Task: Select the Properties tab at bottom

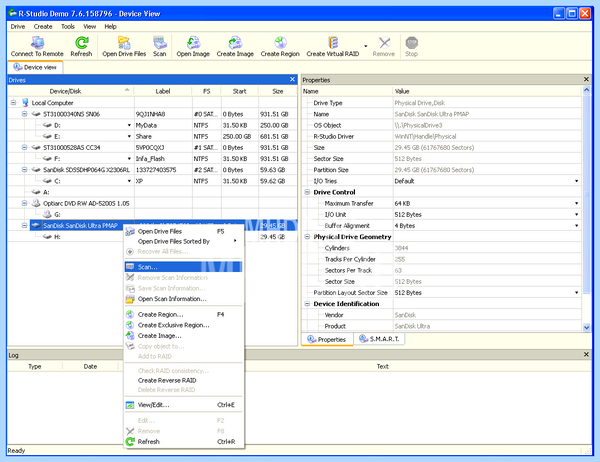Action: click(x=327, y=340)
